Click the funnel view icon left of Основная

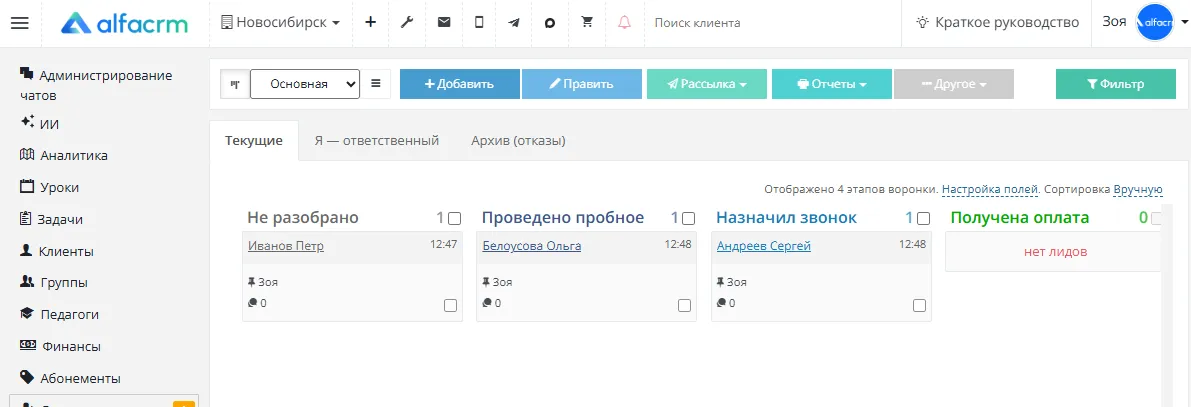[235, 84]
